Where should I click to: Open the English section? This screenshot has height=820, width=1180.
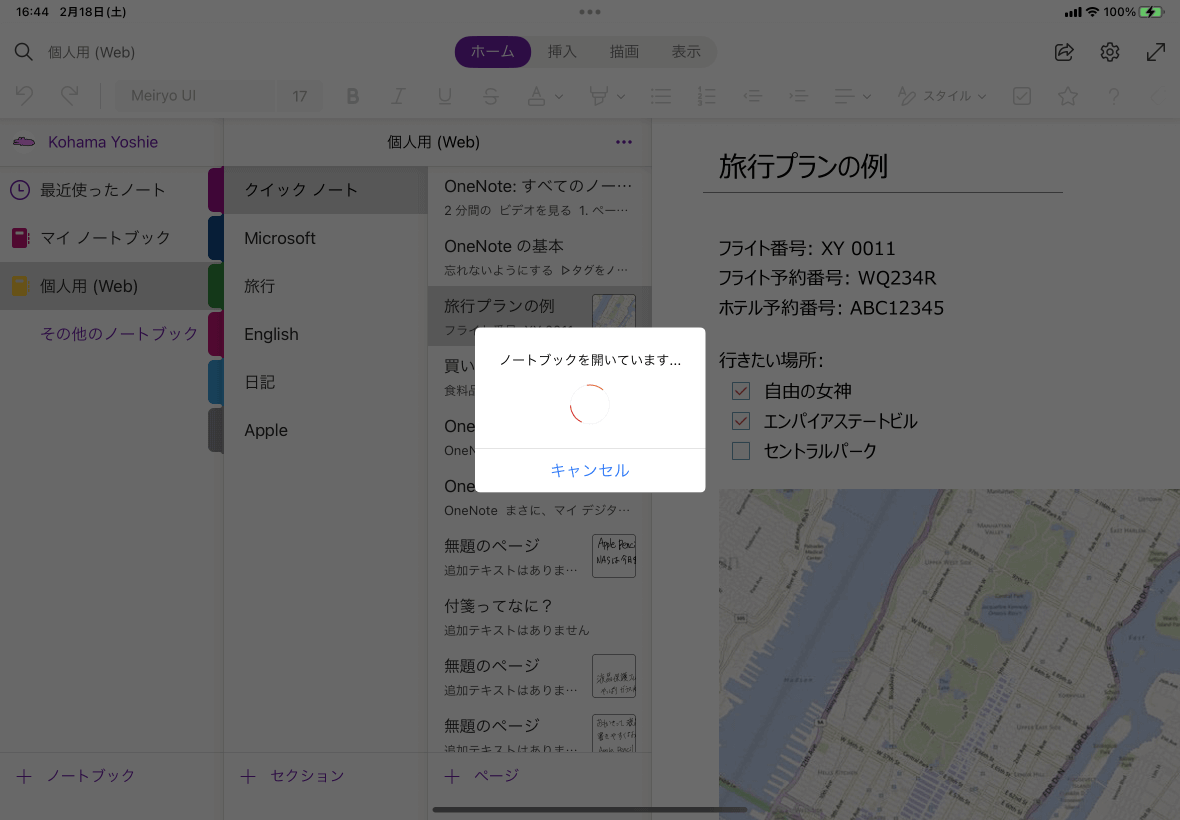pyautogui.click(x=325, y=334)
